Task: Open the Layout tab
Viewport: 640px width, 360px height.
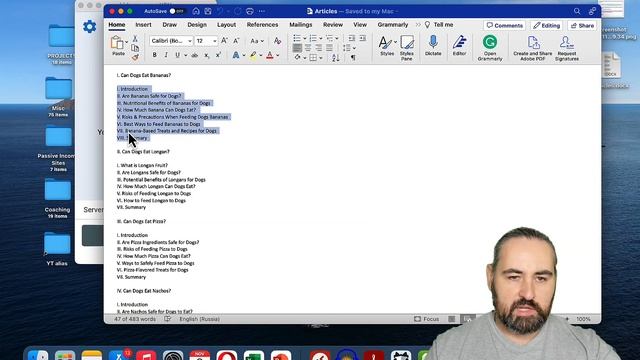Action: tap(227, 25)
